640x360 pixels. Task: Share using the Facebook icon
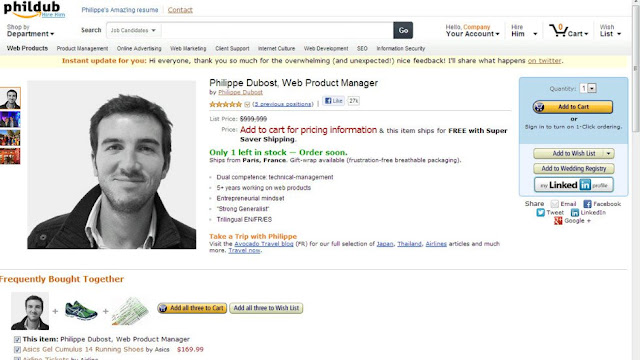pyautogui.click(x=587, y=204)
